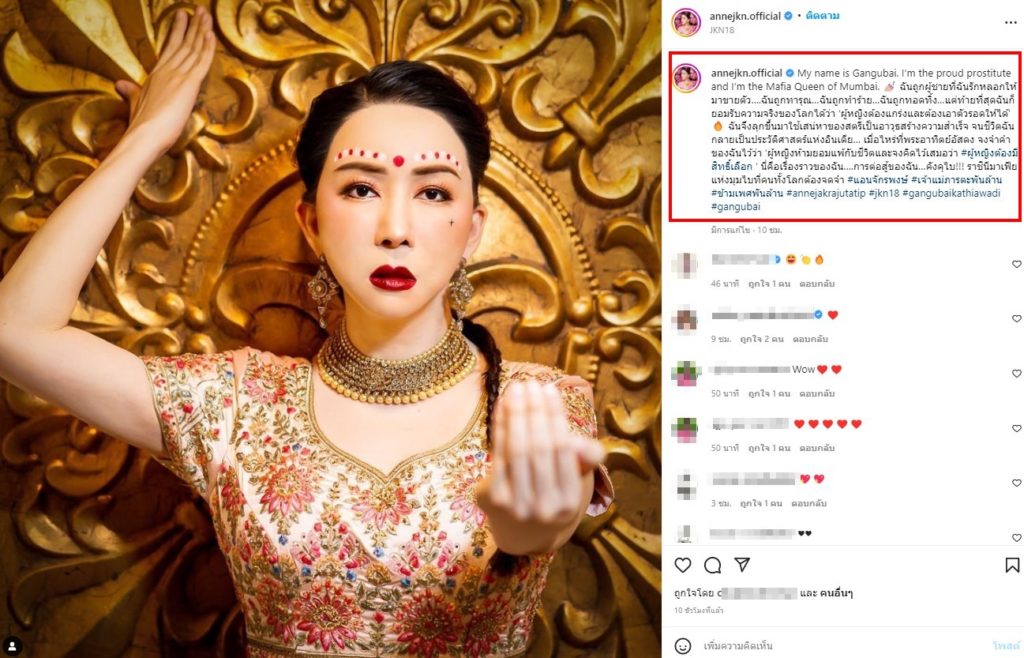Like the first emoji comment heart
Viewport: 1024px width, 658px height.
pos(1016,264)
